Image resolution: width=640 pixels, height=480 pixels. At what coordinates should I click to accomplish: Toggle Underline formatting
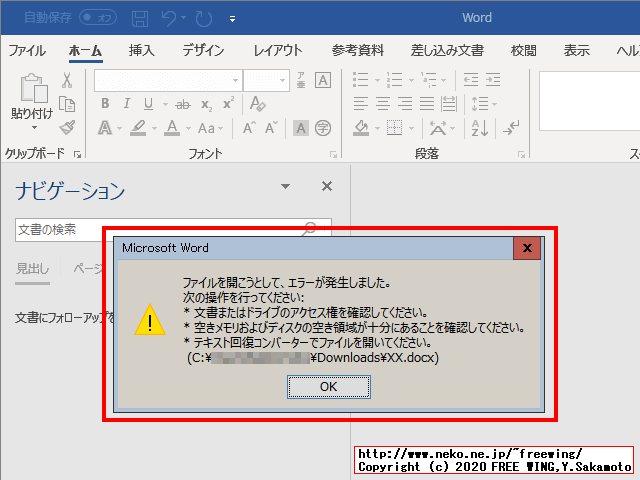click(x=149, y=104)
